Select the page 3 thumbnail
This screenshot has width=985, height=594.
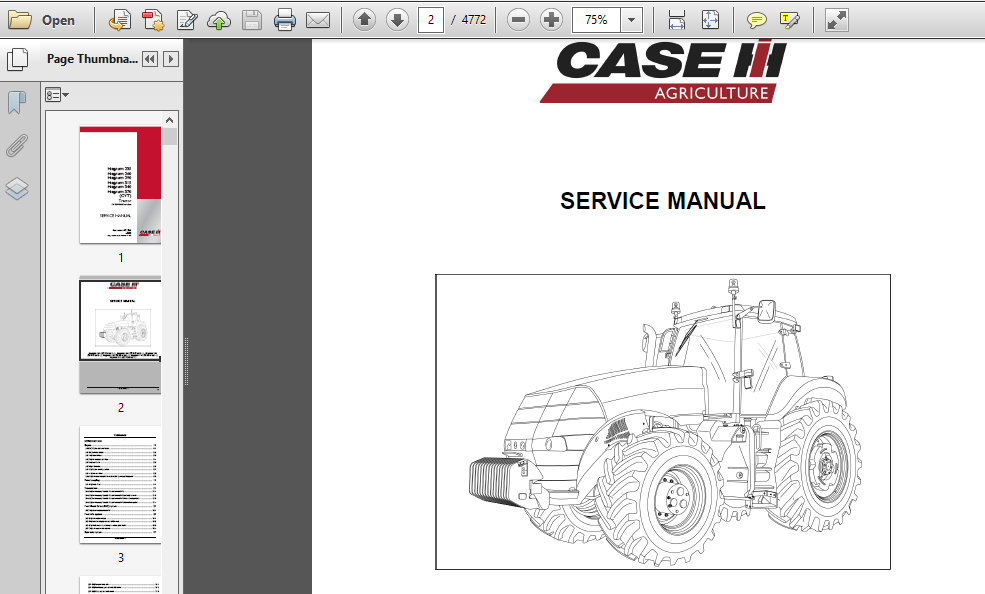[120, 484]
